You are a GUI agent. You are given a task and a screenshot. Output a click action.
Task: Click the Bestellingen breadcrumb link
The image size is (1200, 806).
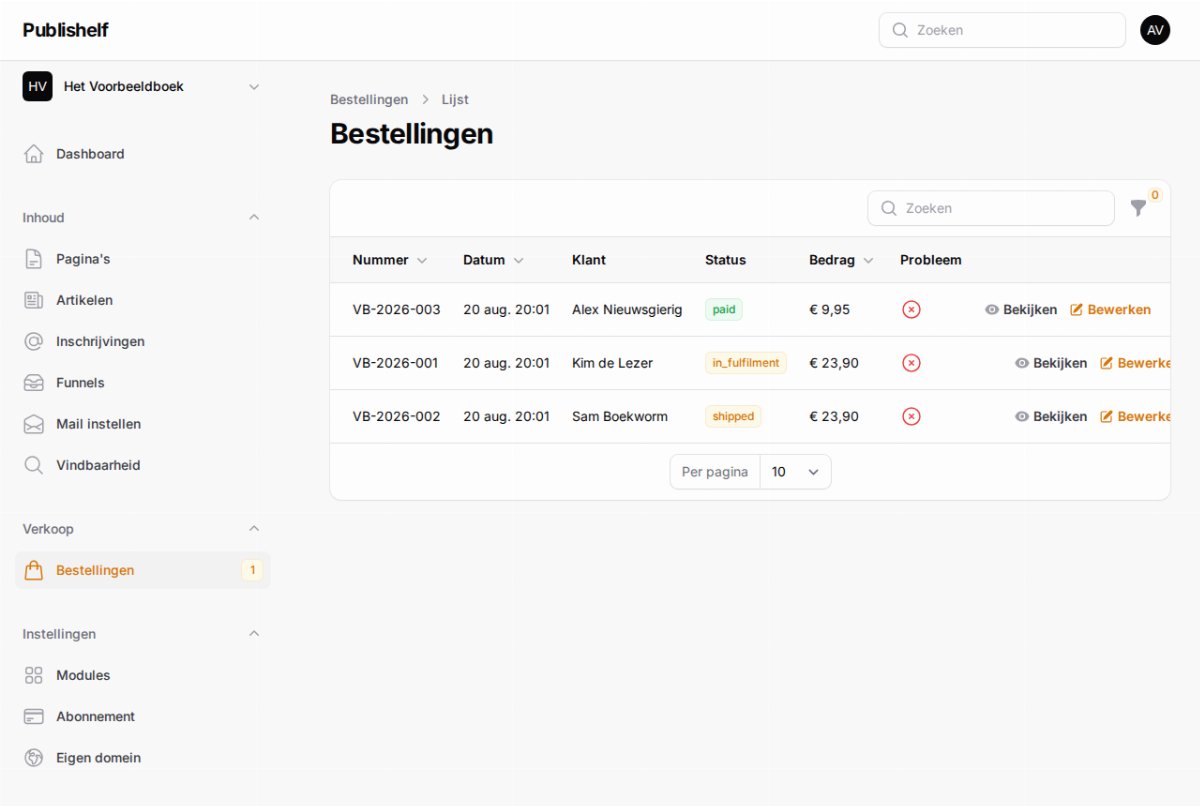pos(369,100)
